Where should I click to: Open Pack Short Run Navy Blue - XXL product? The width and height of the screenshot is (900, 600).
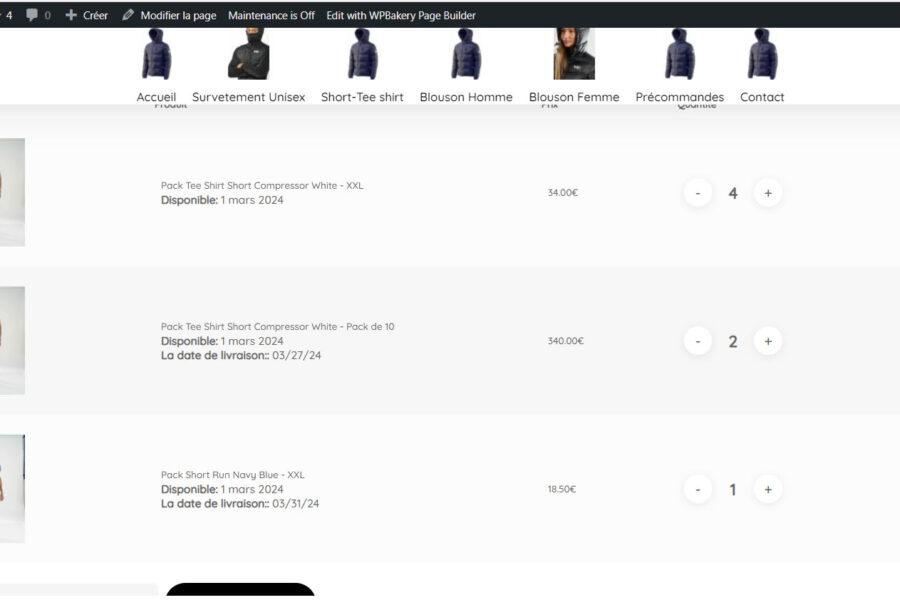(x=232, y=475)
